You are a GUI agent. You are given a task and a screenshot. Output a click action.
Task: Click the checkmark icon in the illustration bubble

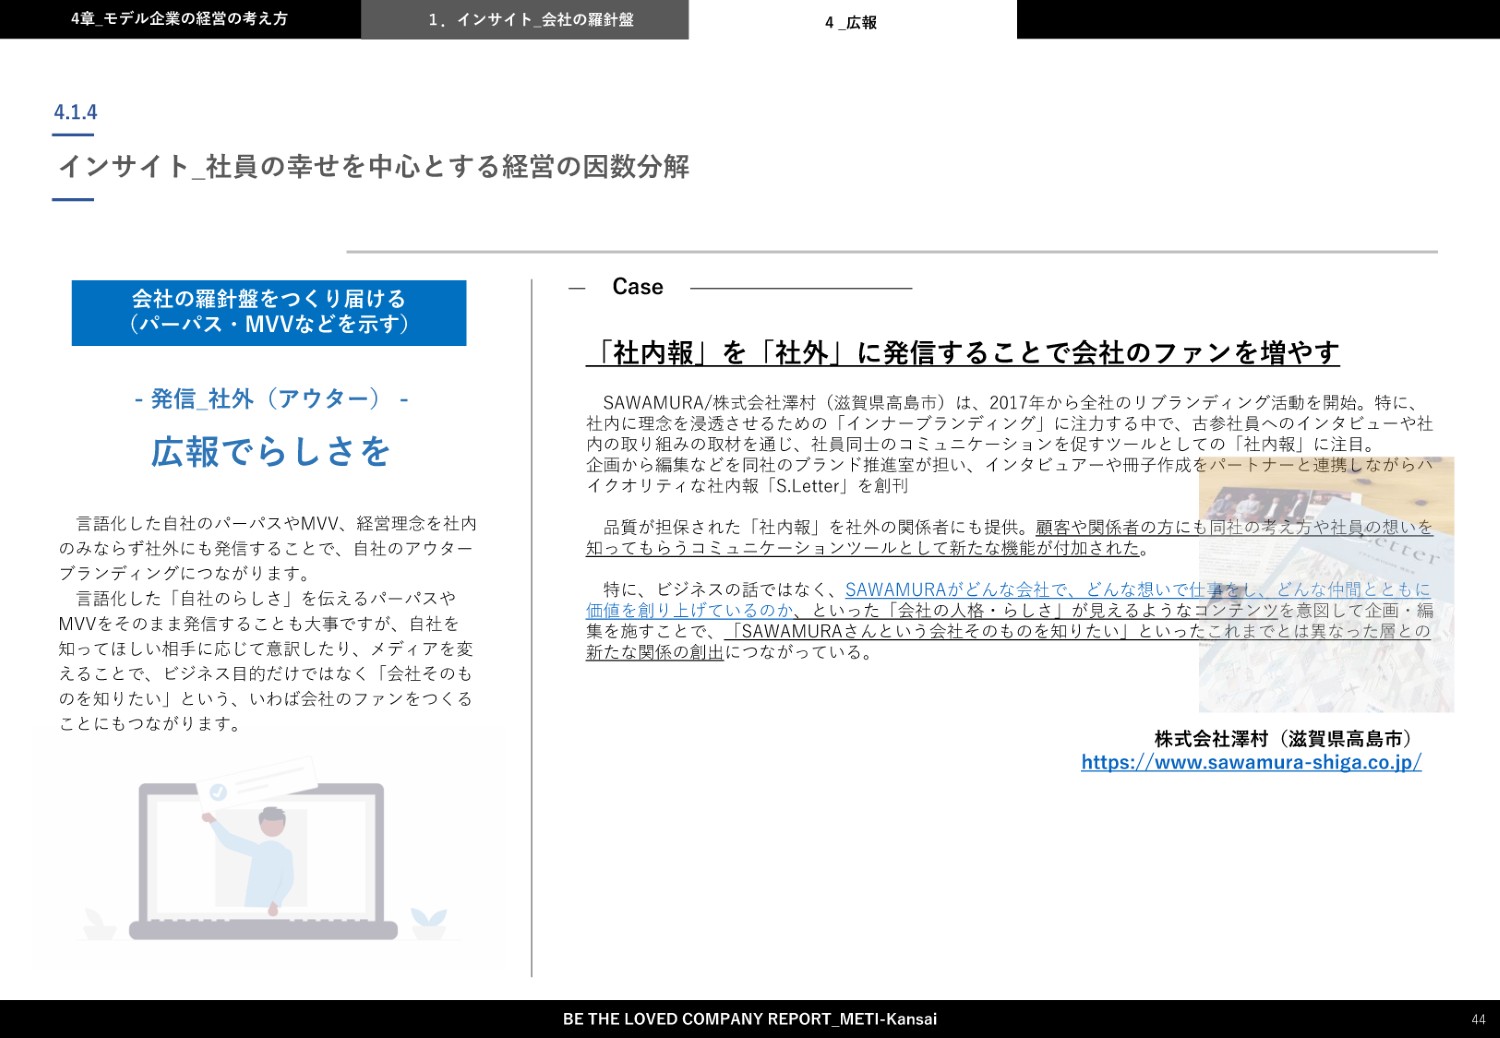point(218,792)
